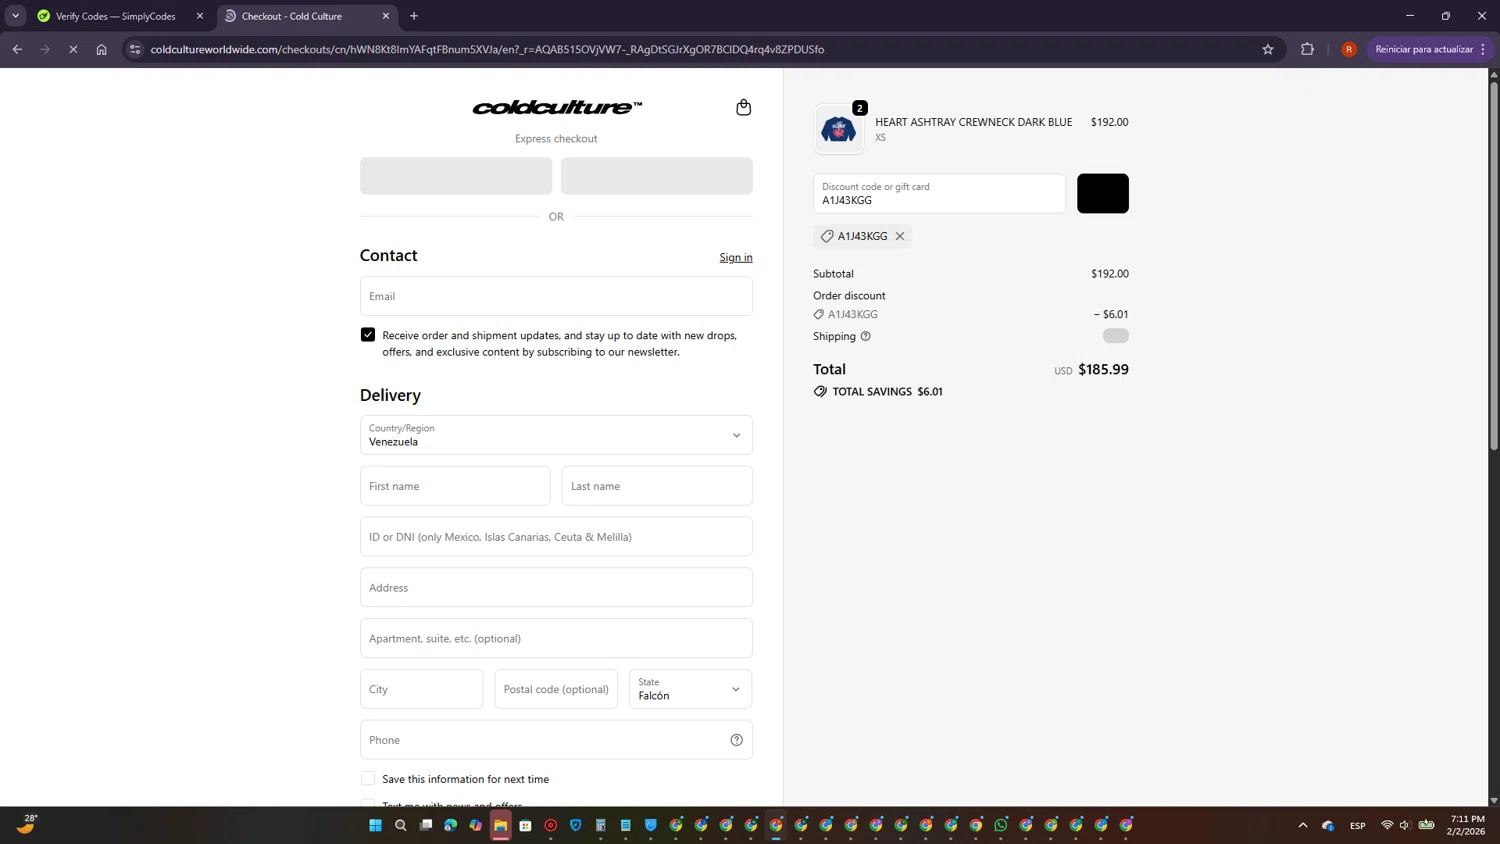
Task: Open Wi-Fi network settings tray icon
Action: pyautogui.click(x=1387, y=825)
